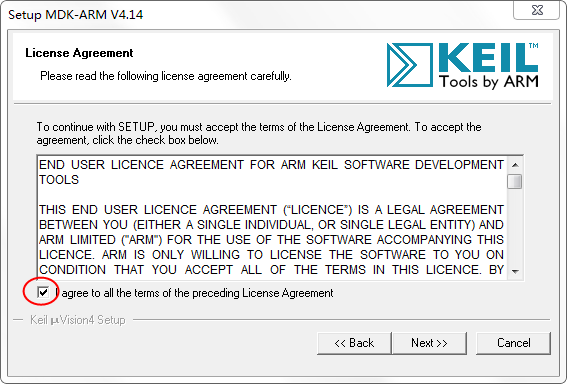Go back using the '<< Back' button
Screen dimensions: 567x384
tap(354, 343)
